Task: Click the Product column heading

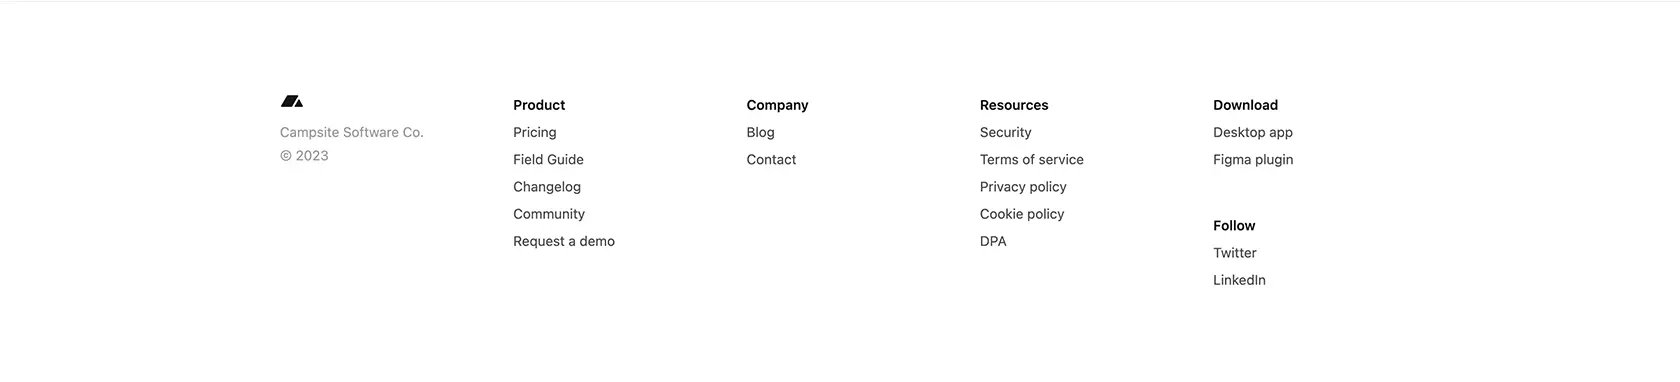Action: pos(539,105)
